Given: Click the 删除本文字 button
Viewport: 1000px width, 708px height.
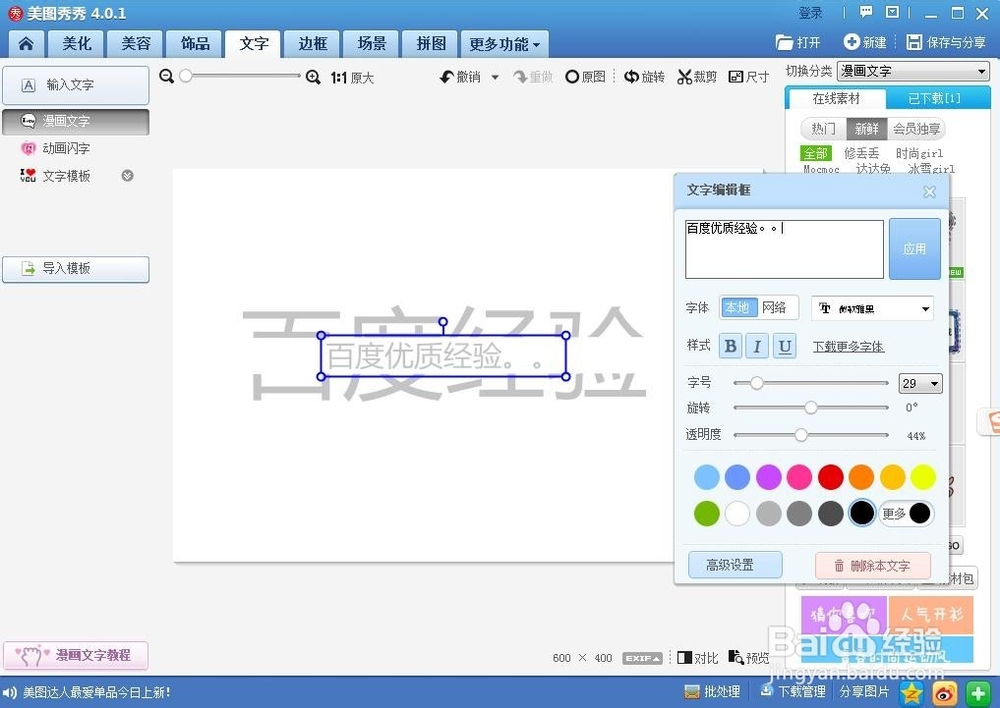Looking at the screenshot, I should [872, 566].
